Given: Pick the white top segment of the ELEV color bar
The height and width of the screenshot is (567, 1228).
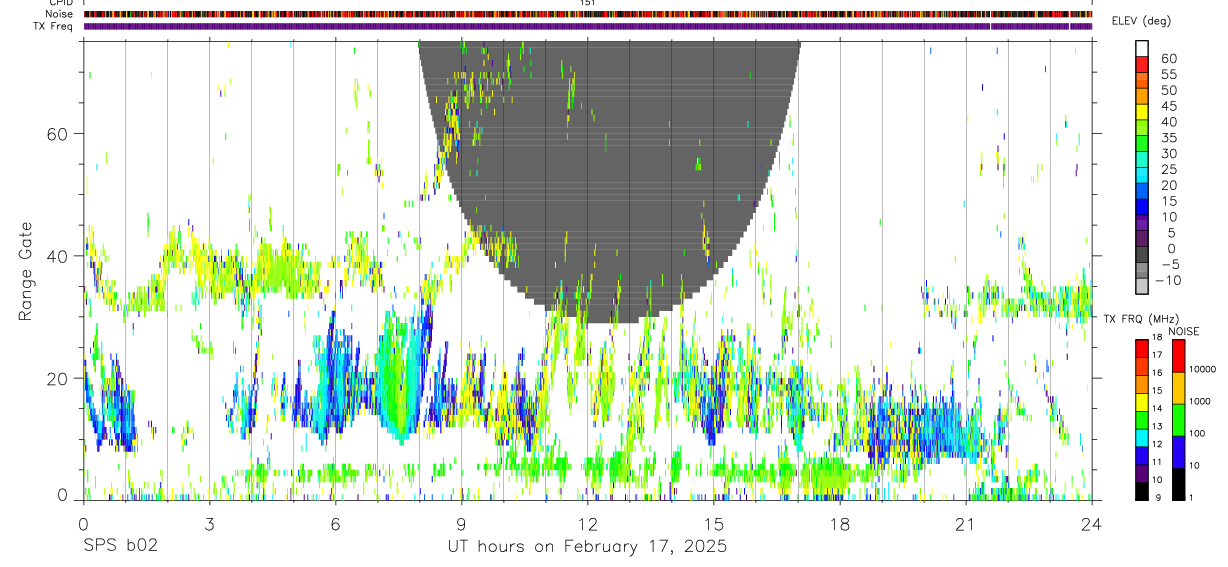Looking at the screenshot, I should point(1143,49).
